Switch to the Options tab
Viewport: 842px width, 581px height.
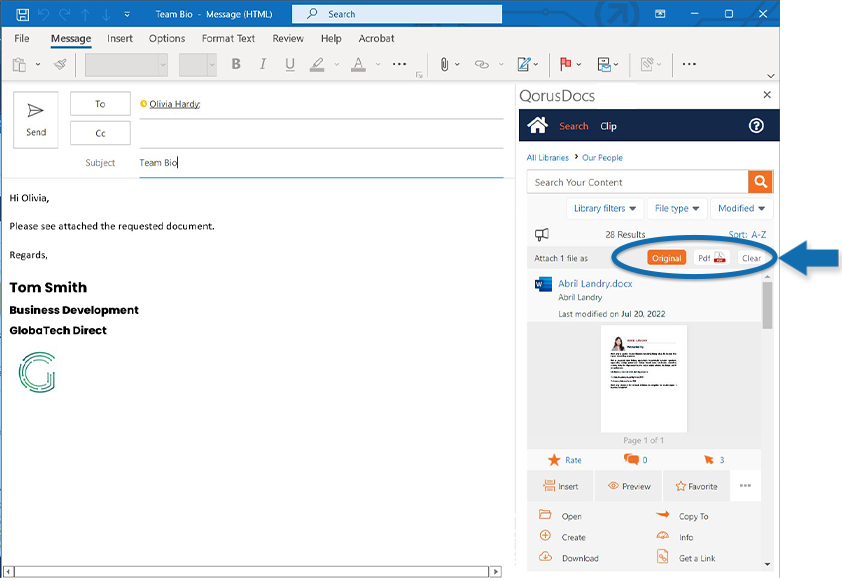167,39
